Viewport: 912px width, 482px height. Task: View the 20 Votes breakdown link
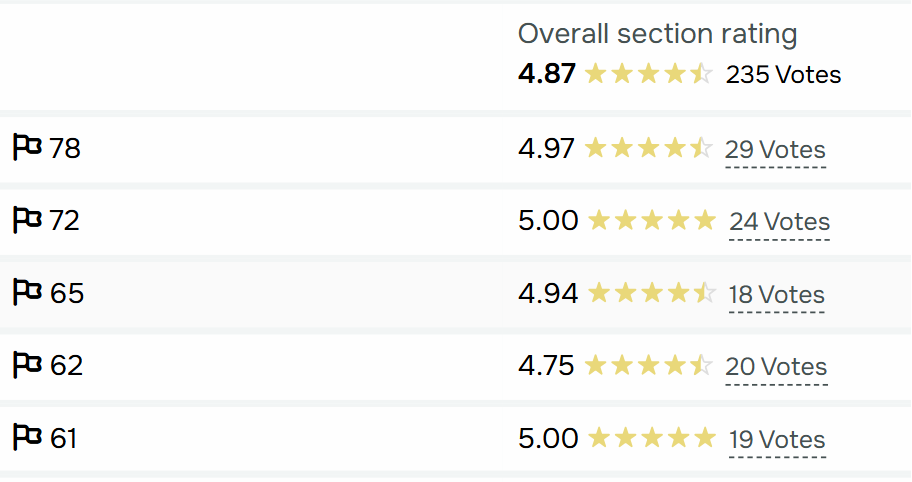[776, 367]
